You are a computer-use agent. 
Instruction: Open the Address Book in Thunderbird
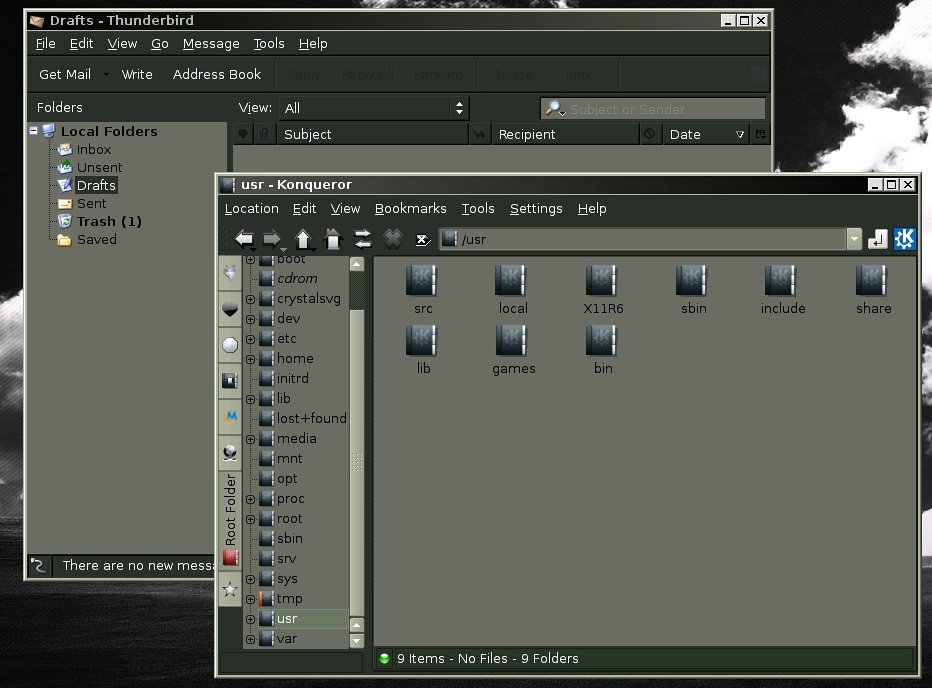pos(216,74)
